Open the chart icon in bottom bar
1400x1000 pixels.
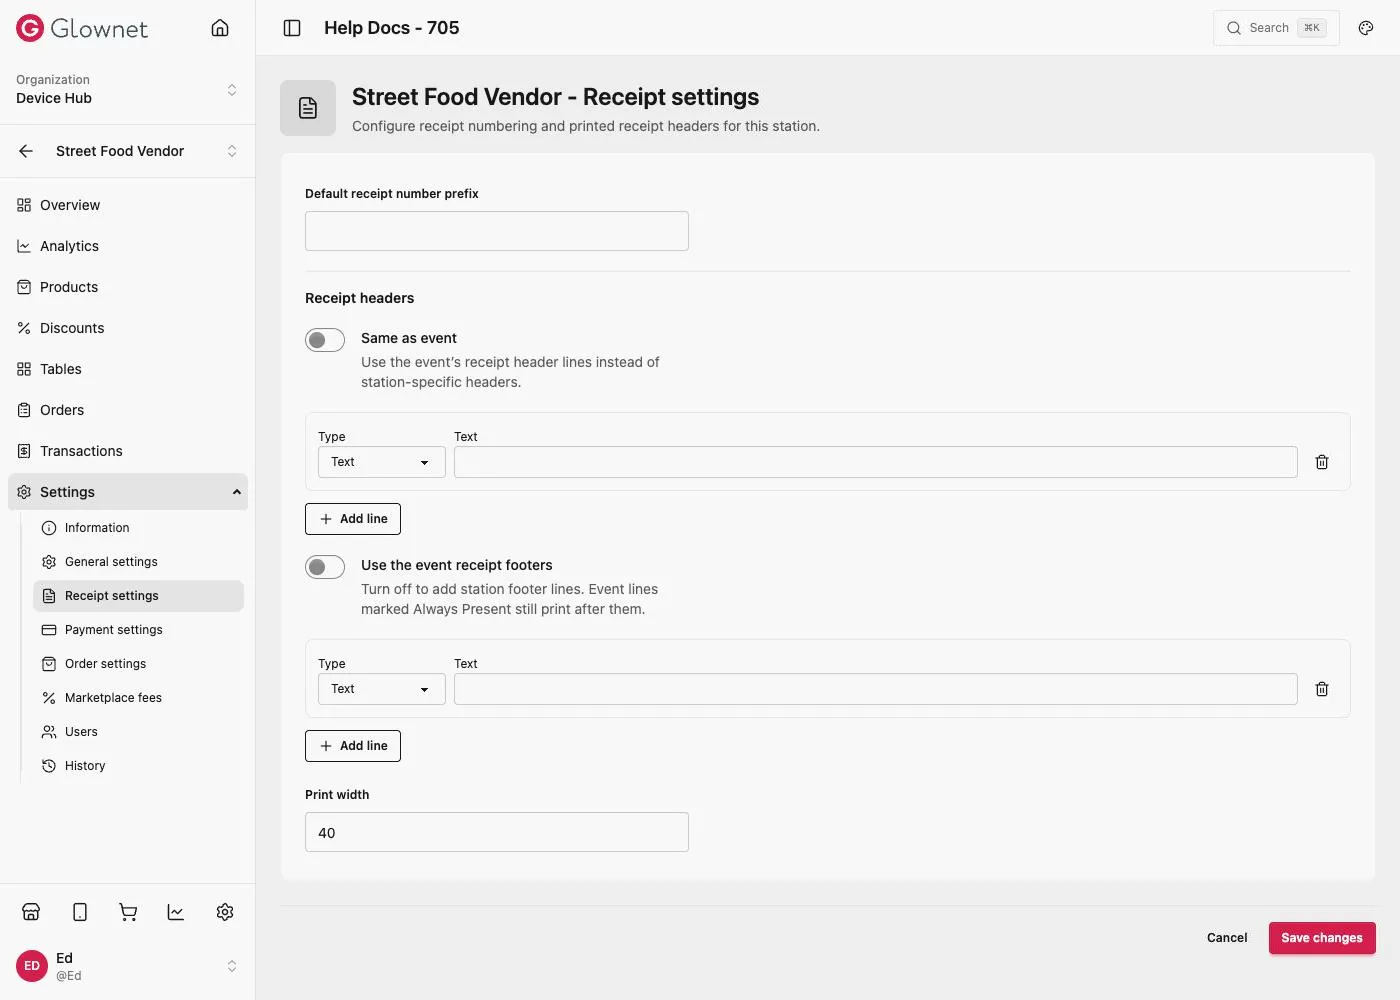click(x=176, y=912)
